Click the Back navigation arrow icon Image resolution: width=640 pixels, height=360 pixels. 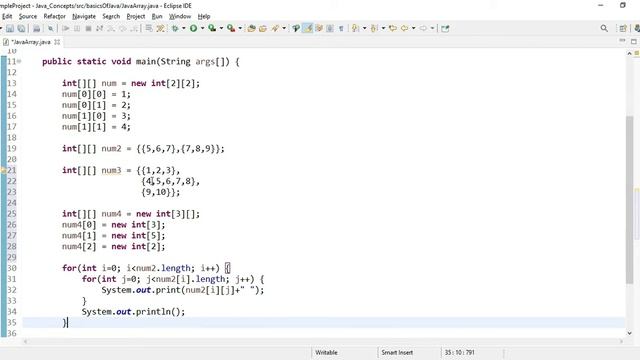(x=404, y=29)
